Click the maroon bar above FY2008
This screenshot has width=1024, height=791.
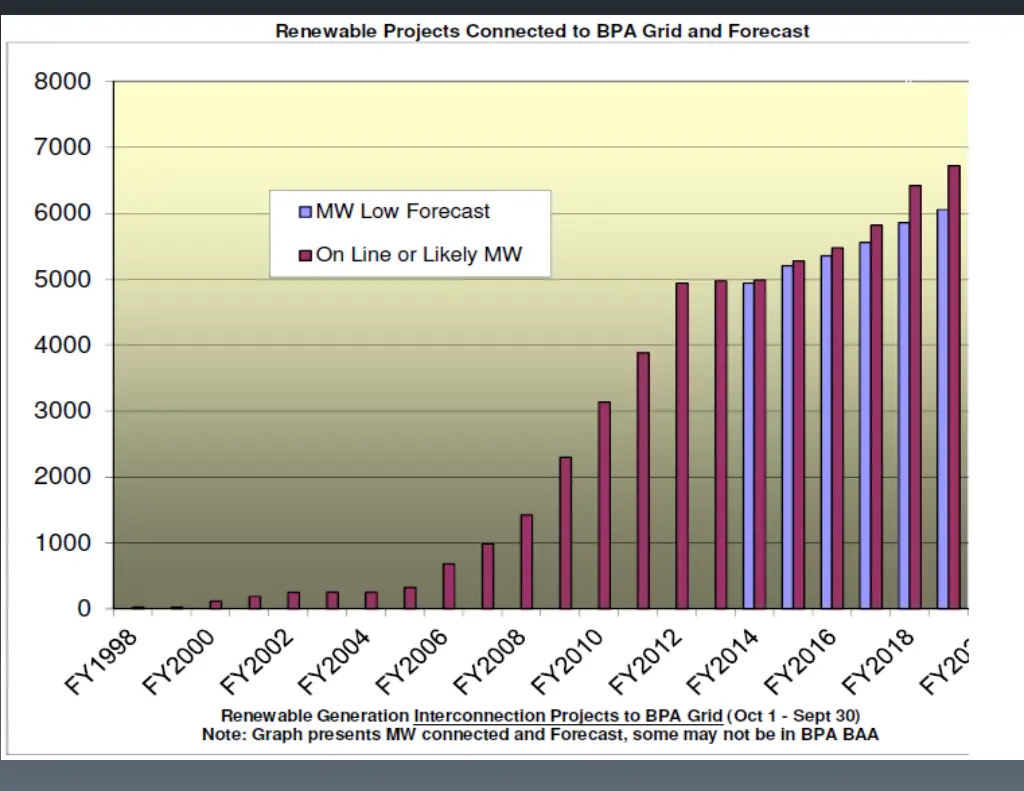point(526,562)
